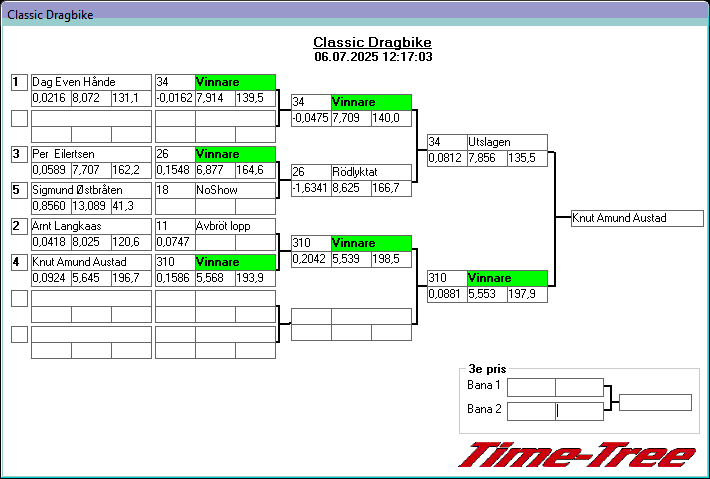Viewport: 710px width, 479px height.
Task: Click the Dag Even Hånde name field
Action: 91,82
